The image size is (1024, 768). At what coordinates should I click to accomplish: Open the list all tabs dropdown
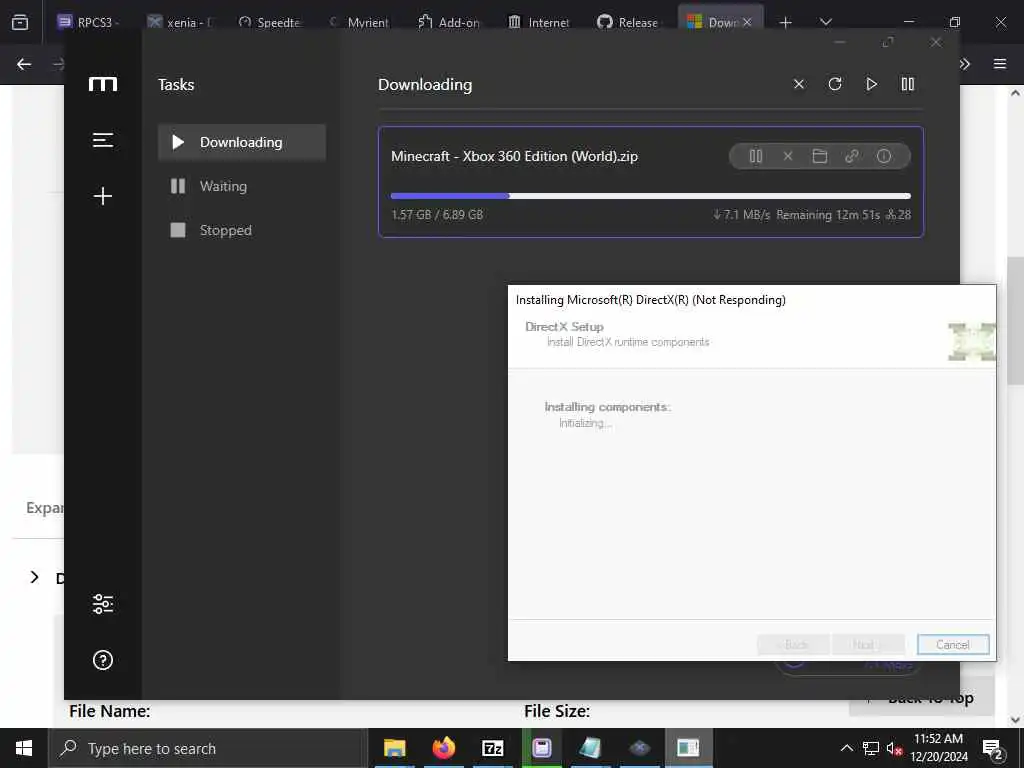coord(826,22)
